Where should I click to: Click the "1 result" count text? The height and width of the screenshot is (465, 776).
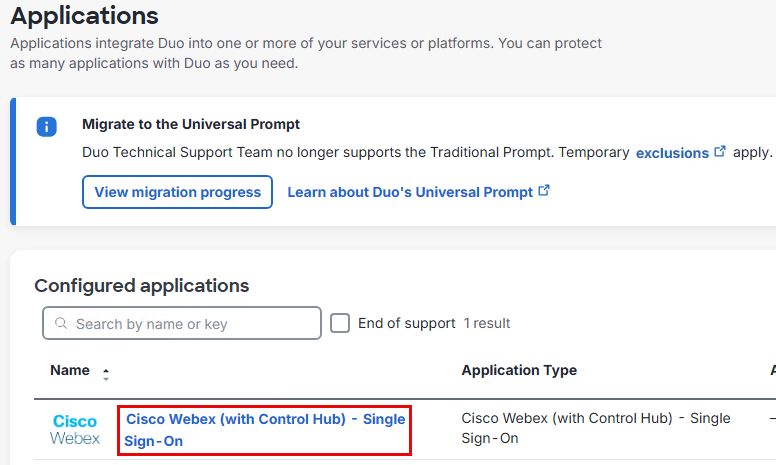click(487, 323)
